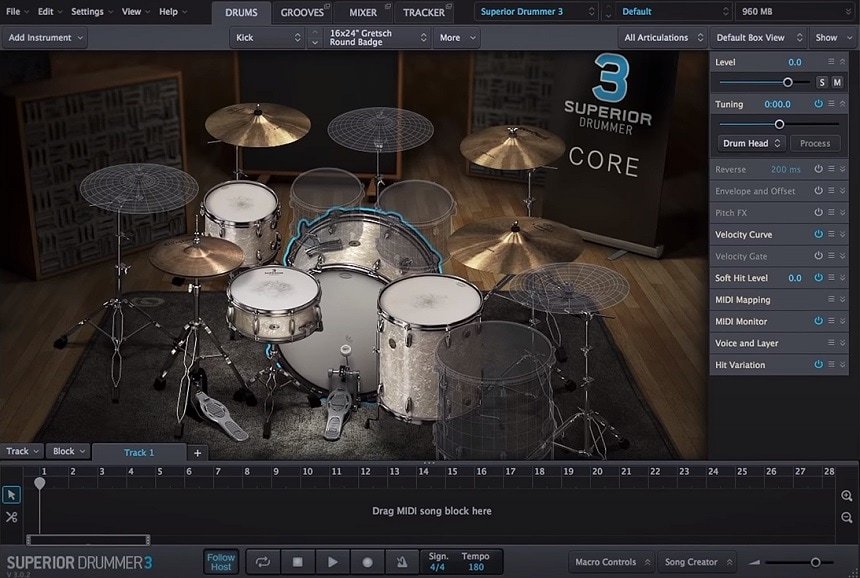Open the File menu

pyautogui.click(x=17, y=12)
